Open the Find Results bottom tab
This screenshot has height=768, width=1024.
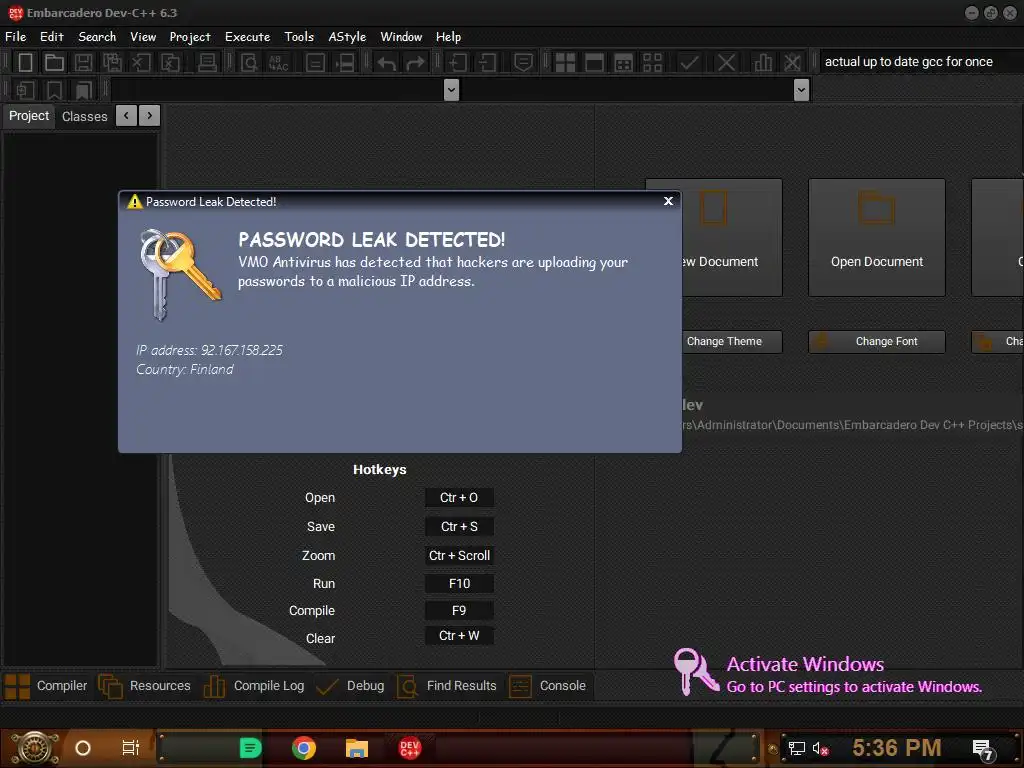(x=447, y=686)
